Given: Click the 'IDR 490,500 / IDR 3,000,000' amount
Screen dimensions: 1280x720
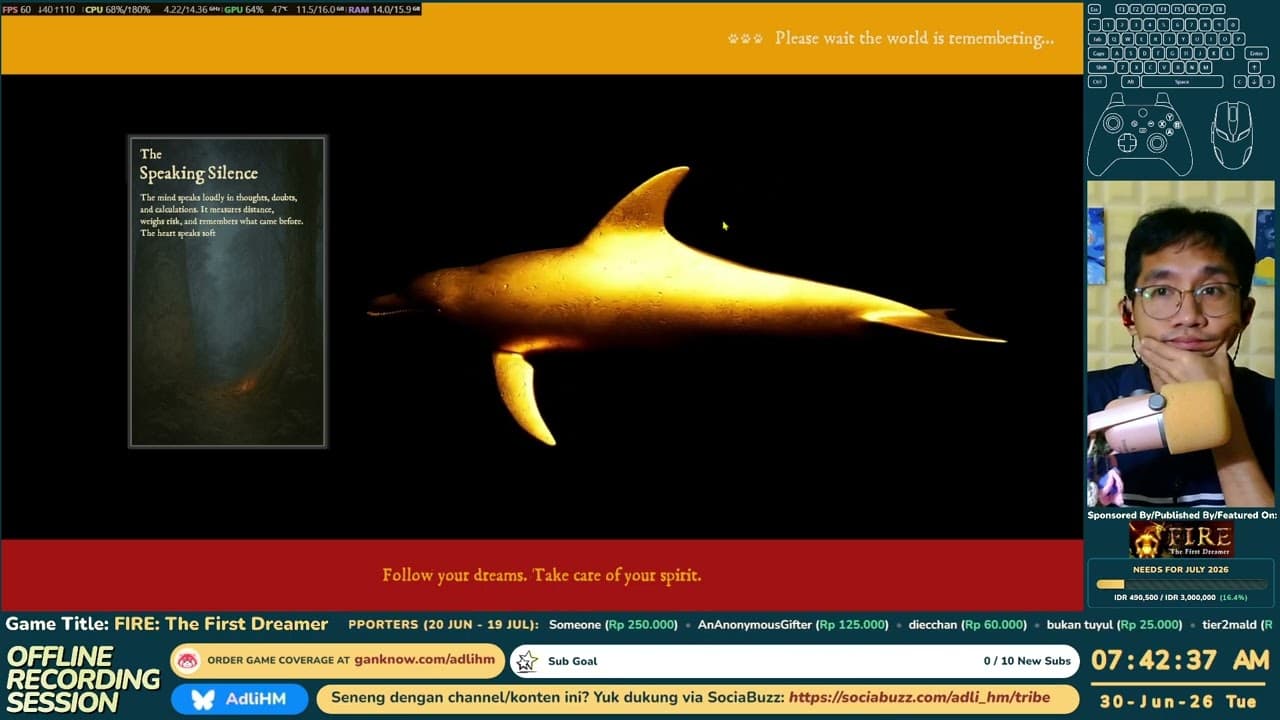Looking at the screenshot, I should (x=1164, y=597).
